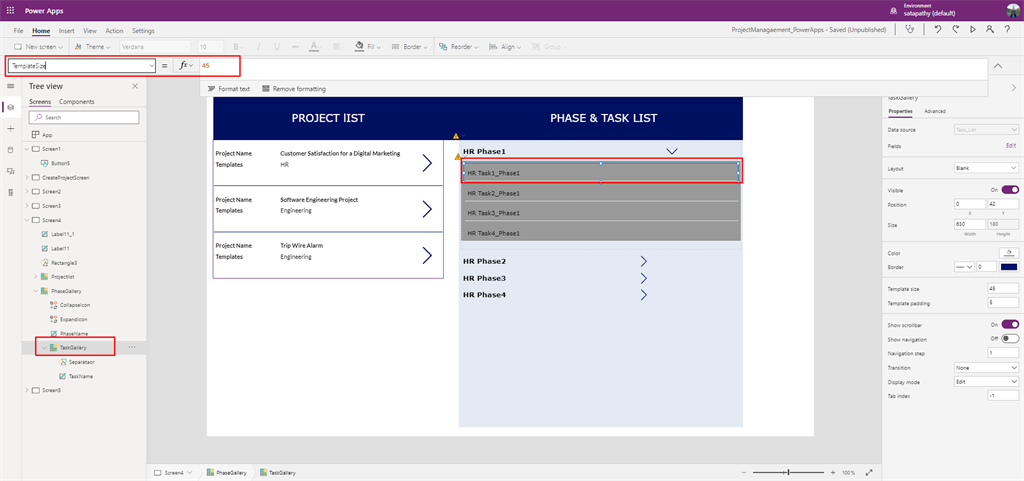This screenshot has width=1024, height=481.
Task: Open the fx function dropdown
Action: [x=187, y=65]
